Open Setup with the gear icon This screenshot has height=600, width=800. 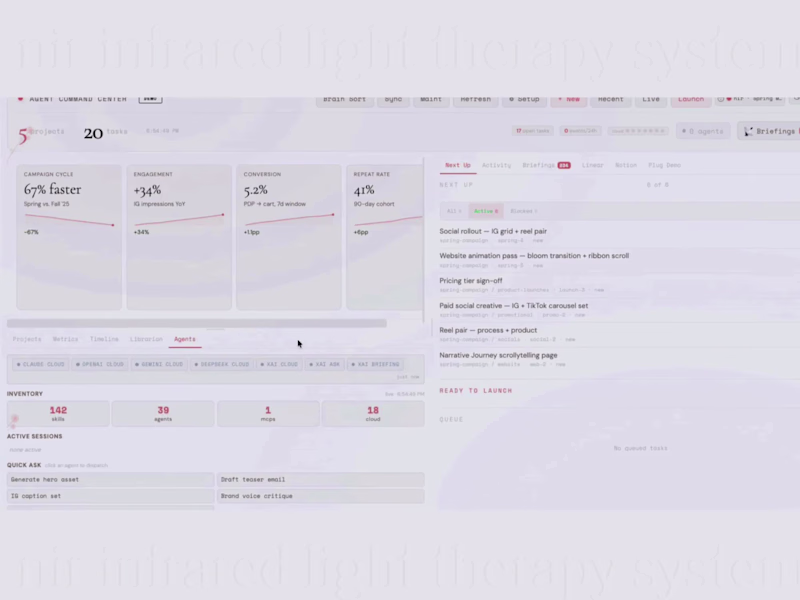coord(524,99)
